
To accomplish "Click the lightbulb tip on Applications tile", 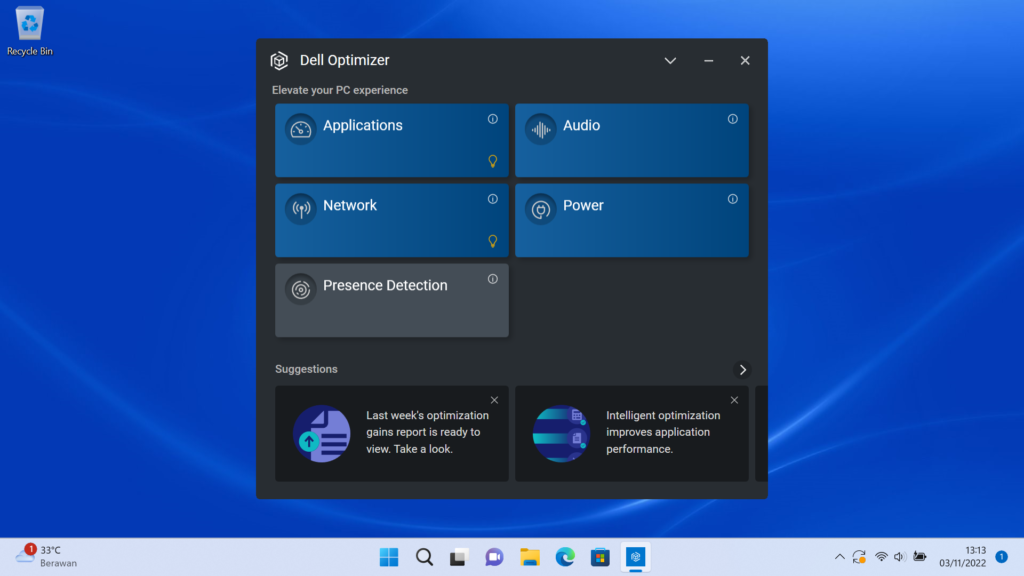I will pyautogui.click(x=493, y=161).
